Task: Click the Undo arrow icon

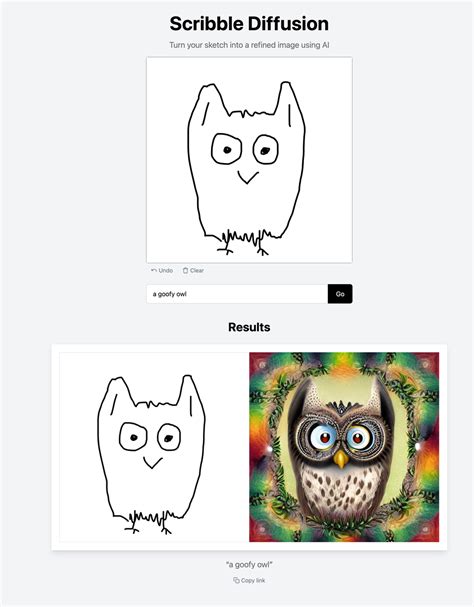Action: 154,270
